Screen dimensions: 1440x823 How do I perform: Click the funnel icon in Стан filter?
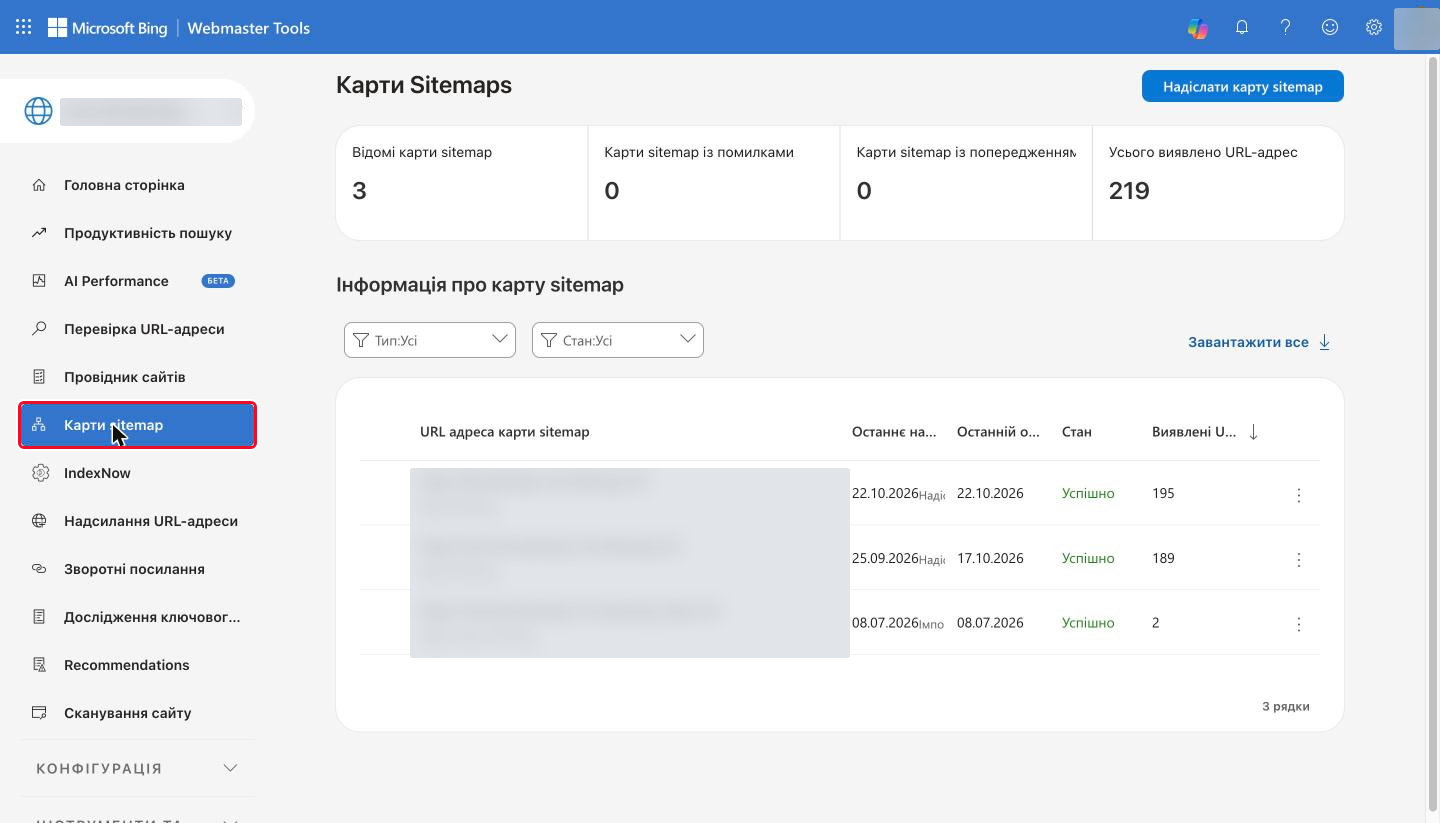549,341
